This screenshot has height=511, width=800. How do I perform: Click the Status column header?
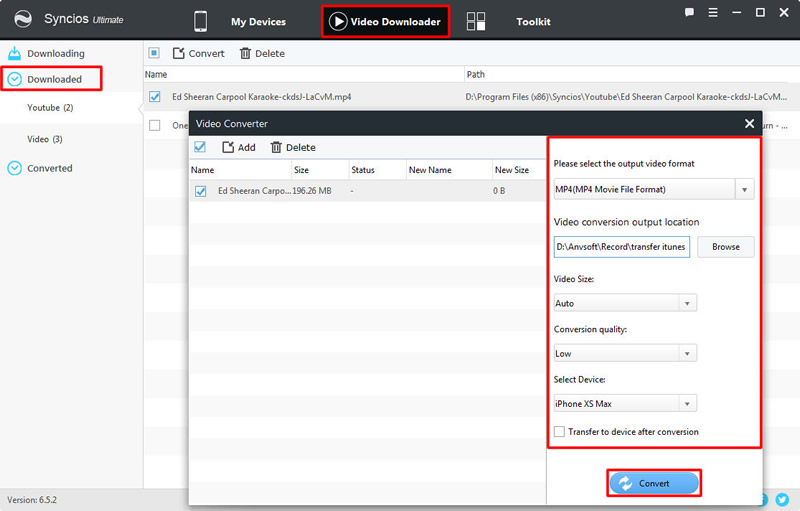[363, 170]
